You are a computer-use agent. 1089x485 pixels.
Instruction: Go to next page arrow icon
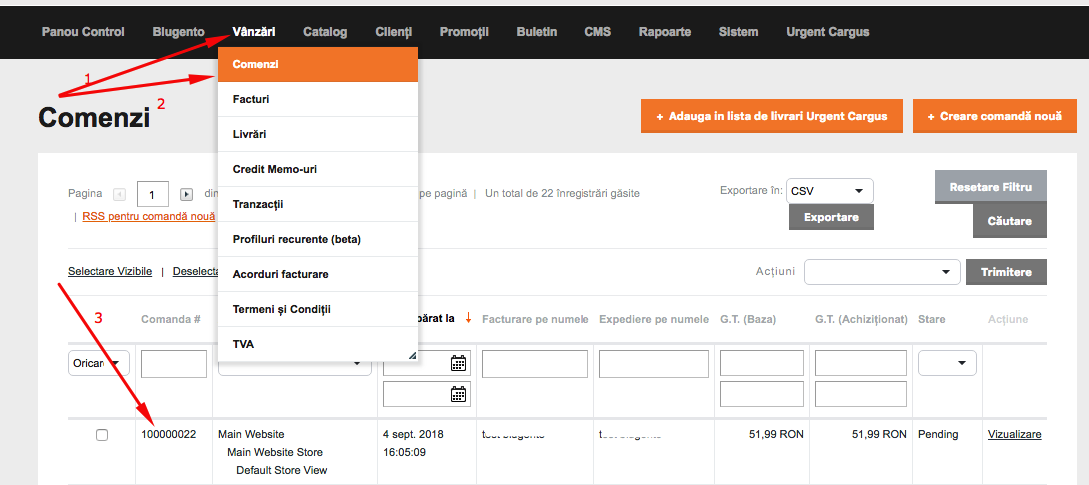[x=186, y=194]
